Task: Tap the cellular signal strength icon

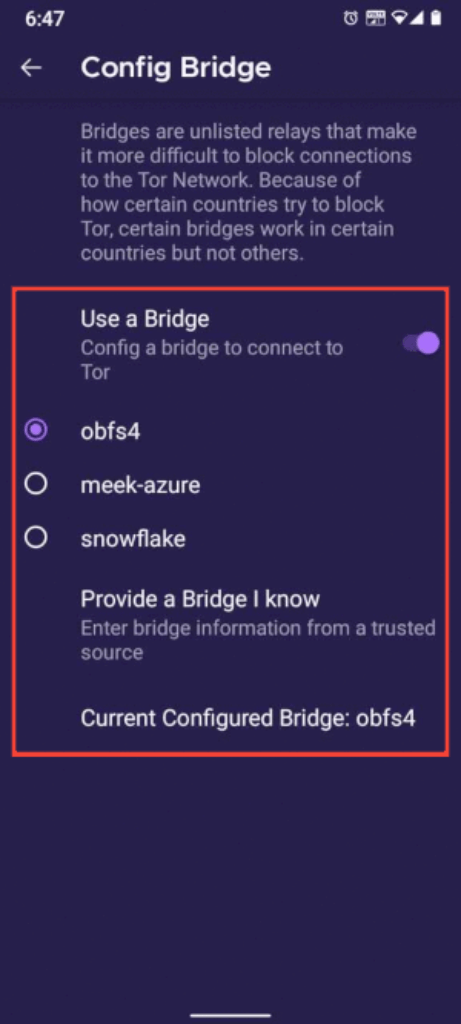Action: [x=416, y=18]
